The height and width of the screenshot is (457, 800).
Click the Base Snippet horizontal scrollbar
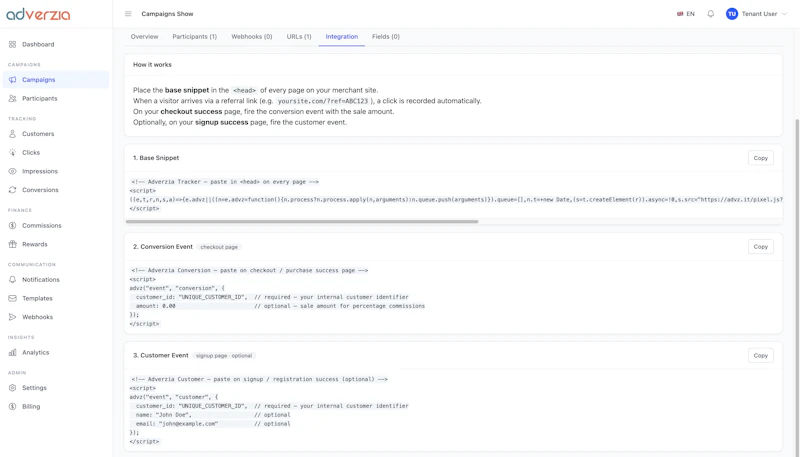coord(302,221)
